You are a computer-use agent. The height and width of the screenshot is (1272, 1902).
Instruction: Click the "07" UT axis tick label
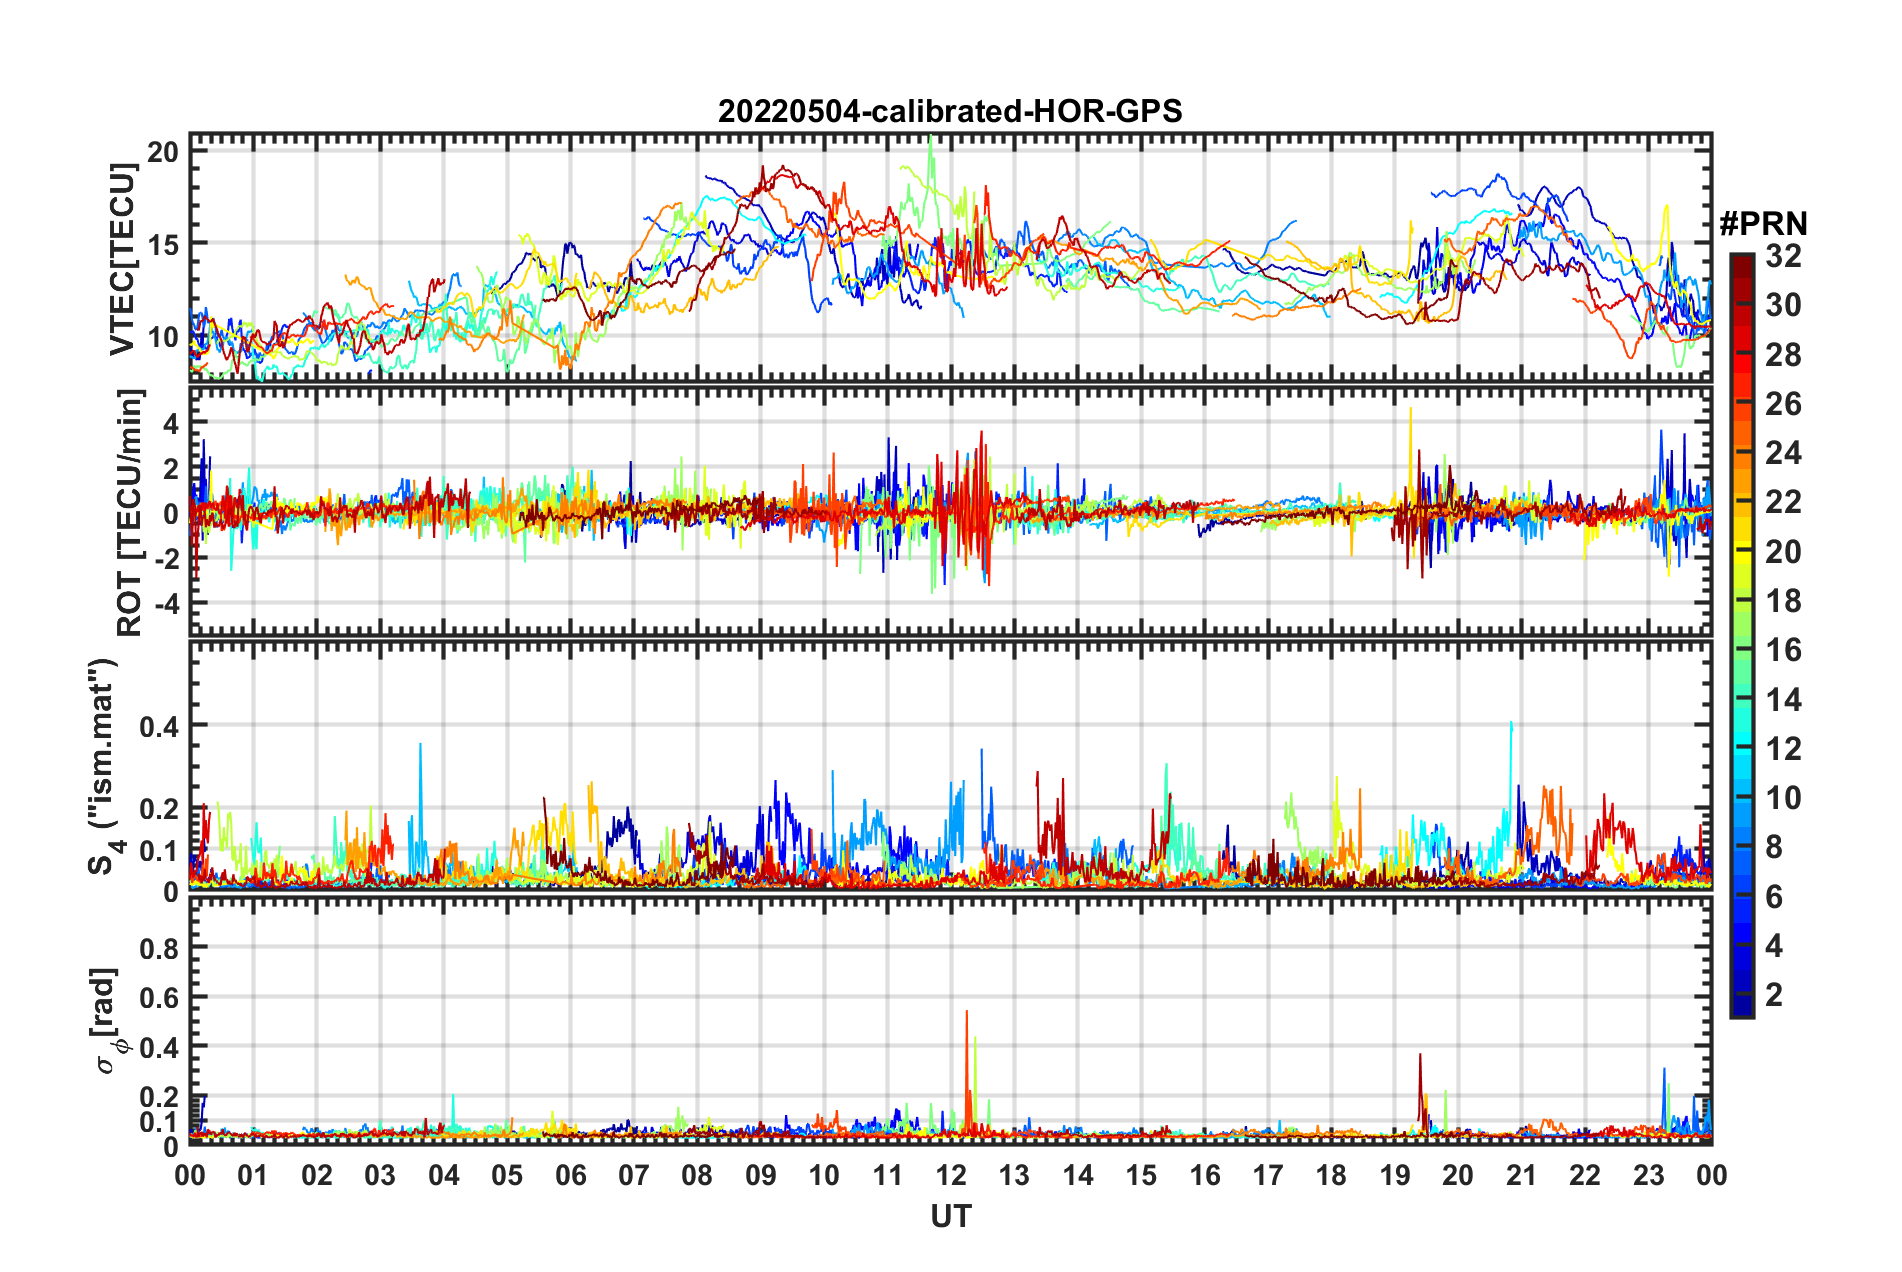(x=634, y=1175)
